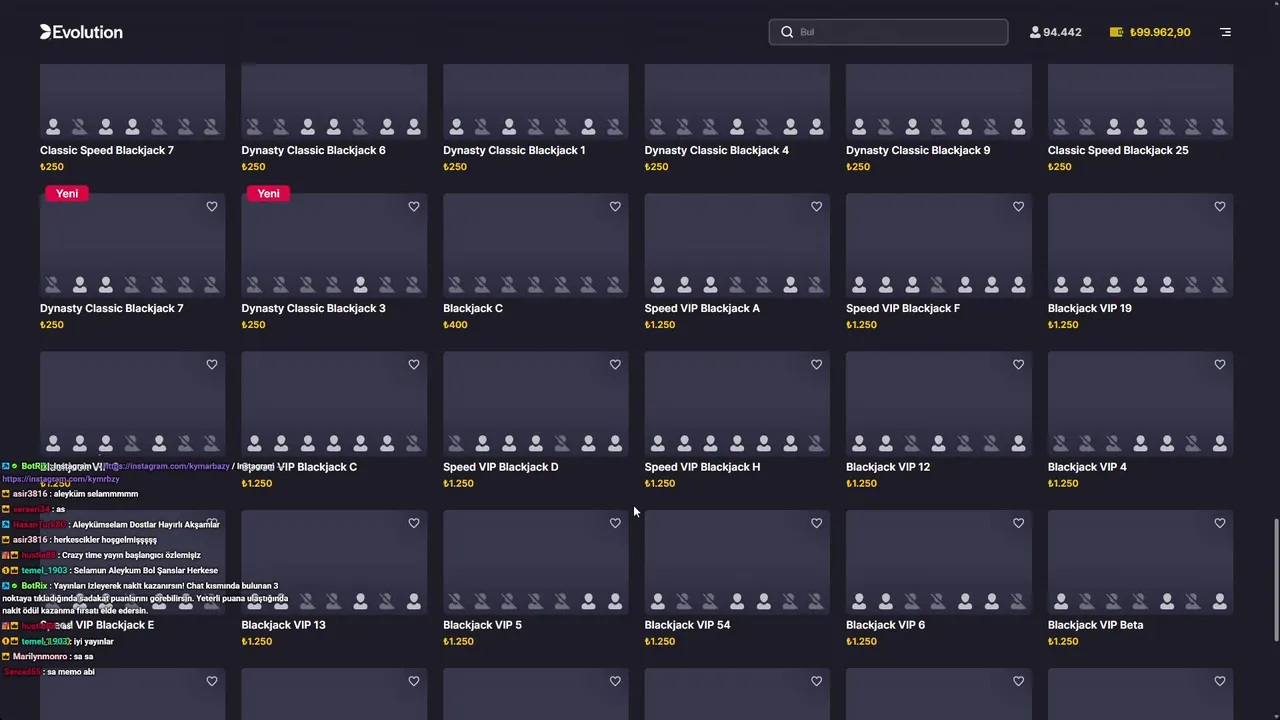Open the hamburger menu icon

[1225, 32]
